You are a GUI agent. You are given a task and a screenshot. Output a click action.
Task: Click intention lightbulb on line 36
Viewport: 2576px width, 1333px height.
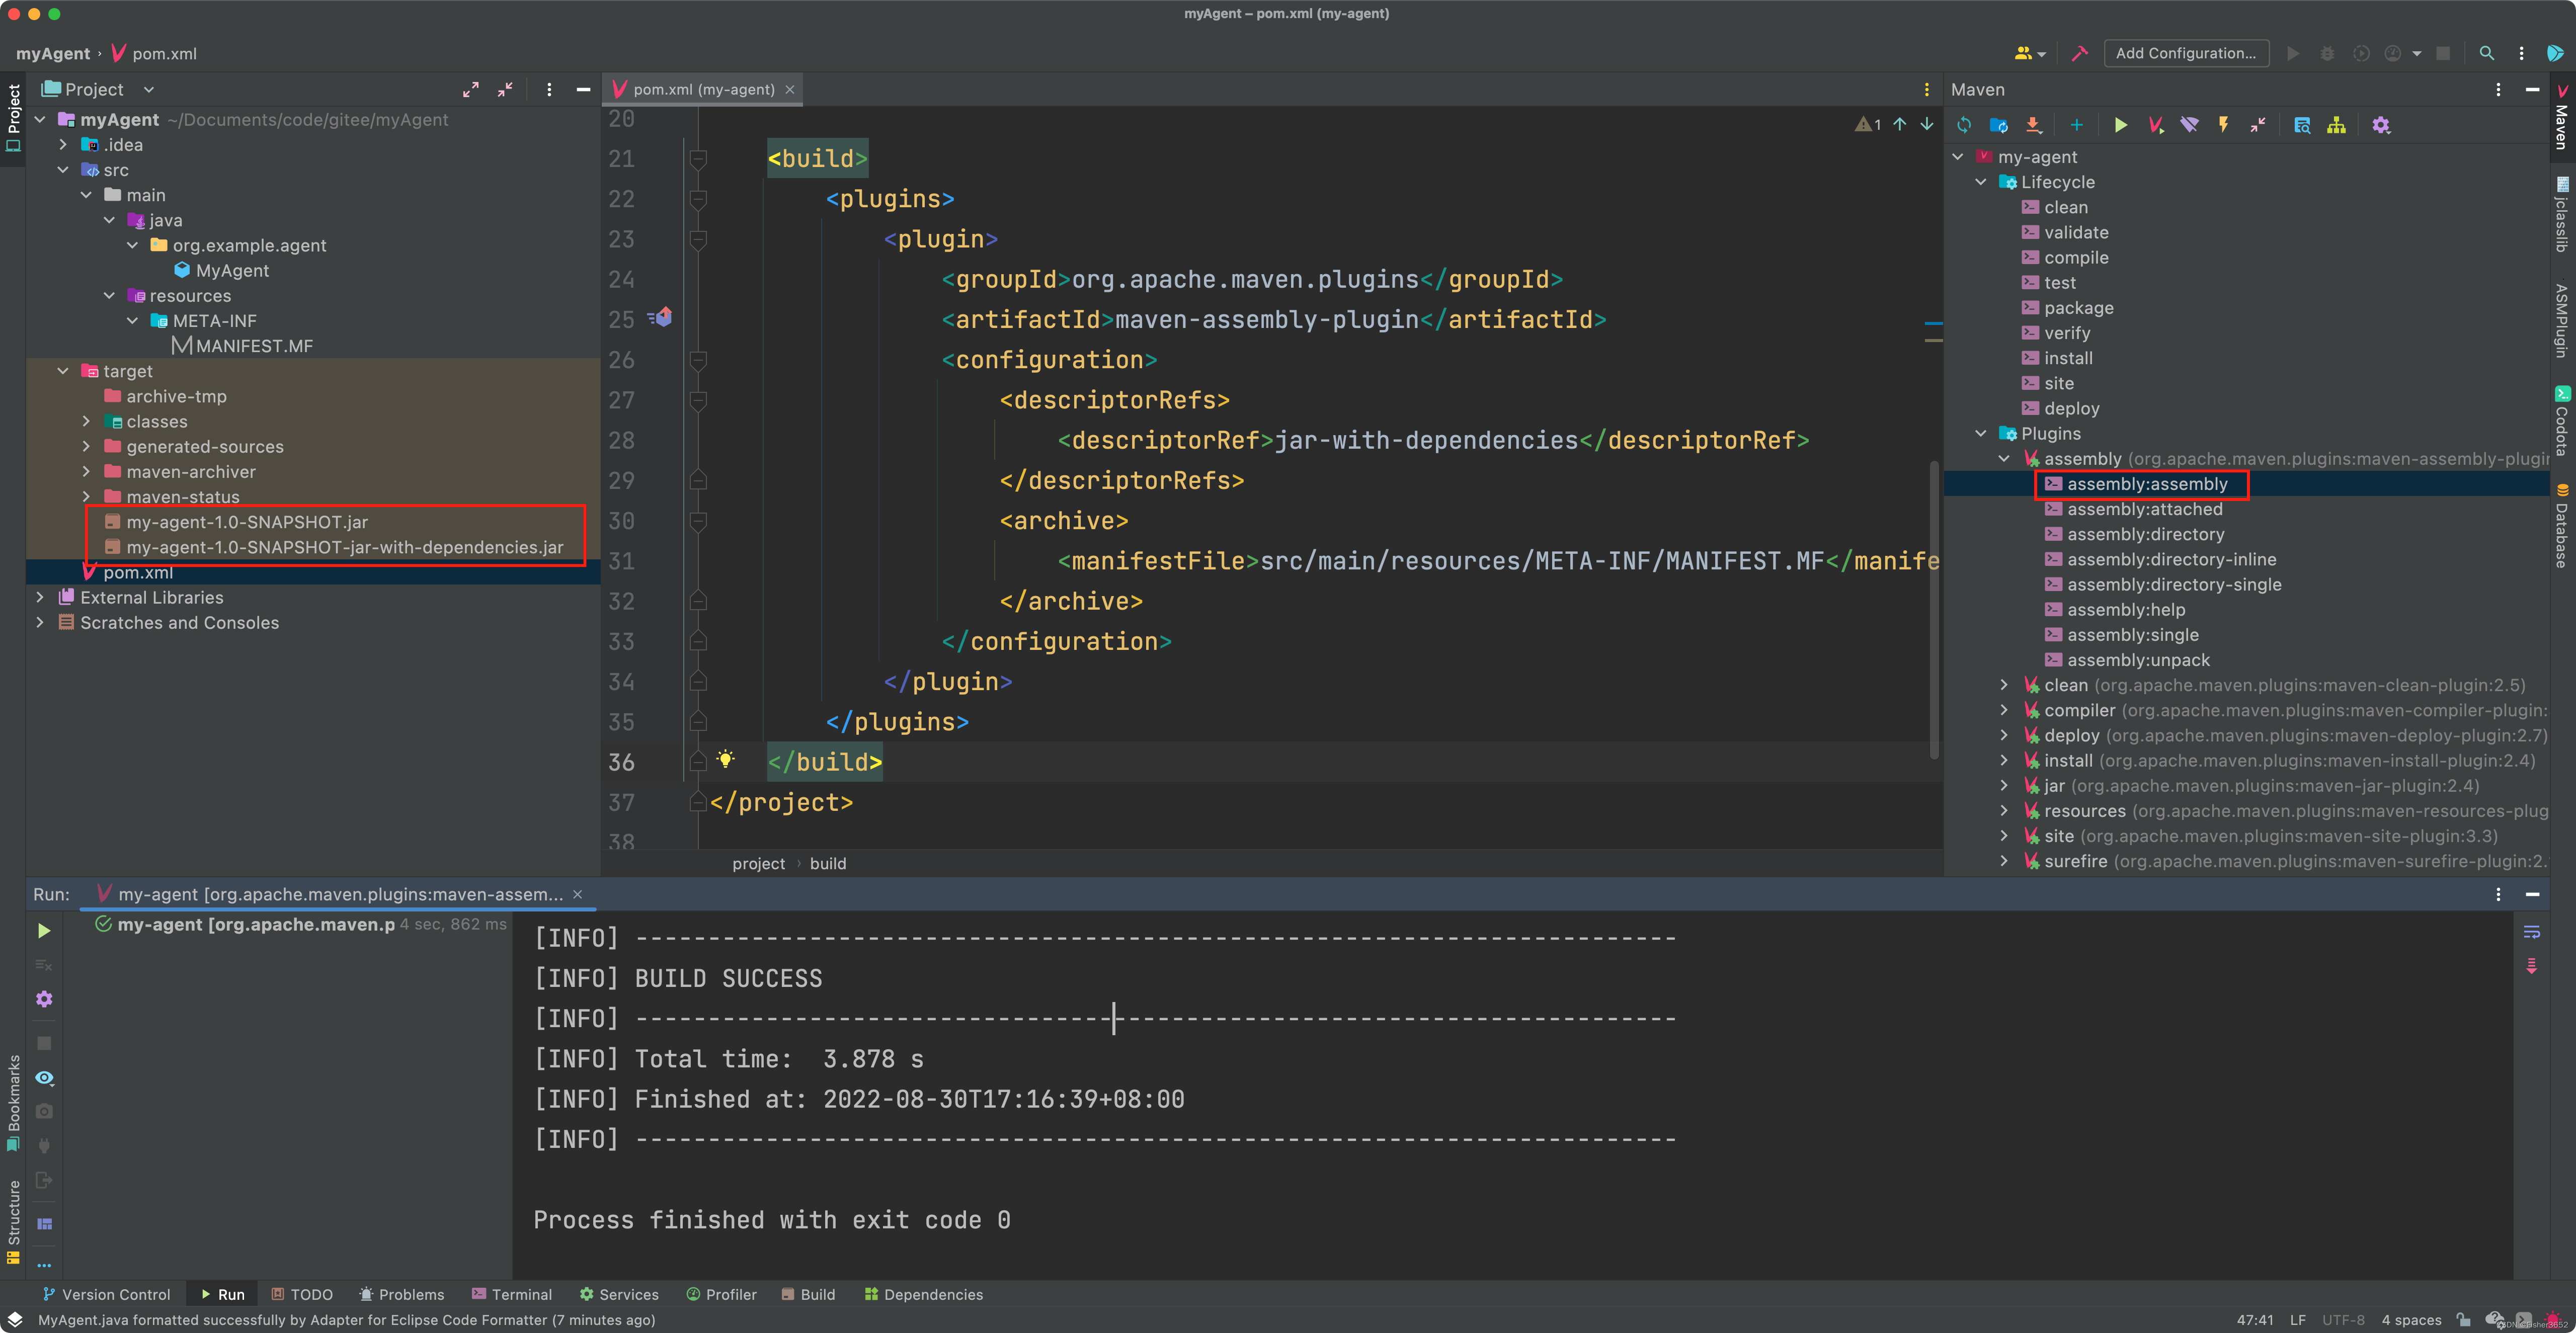726,760
